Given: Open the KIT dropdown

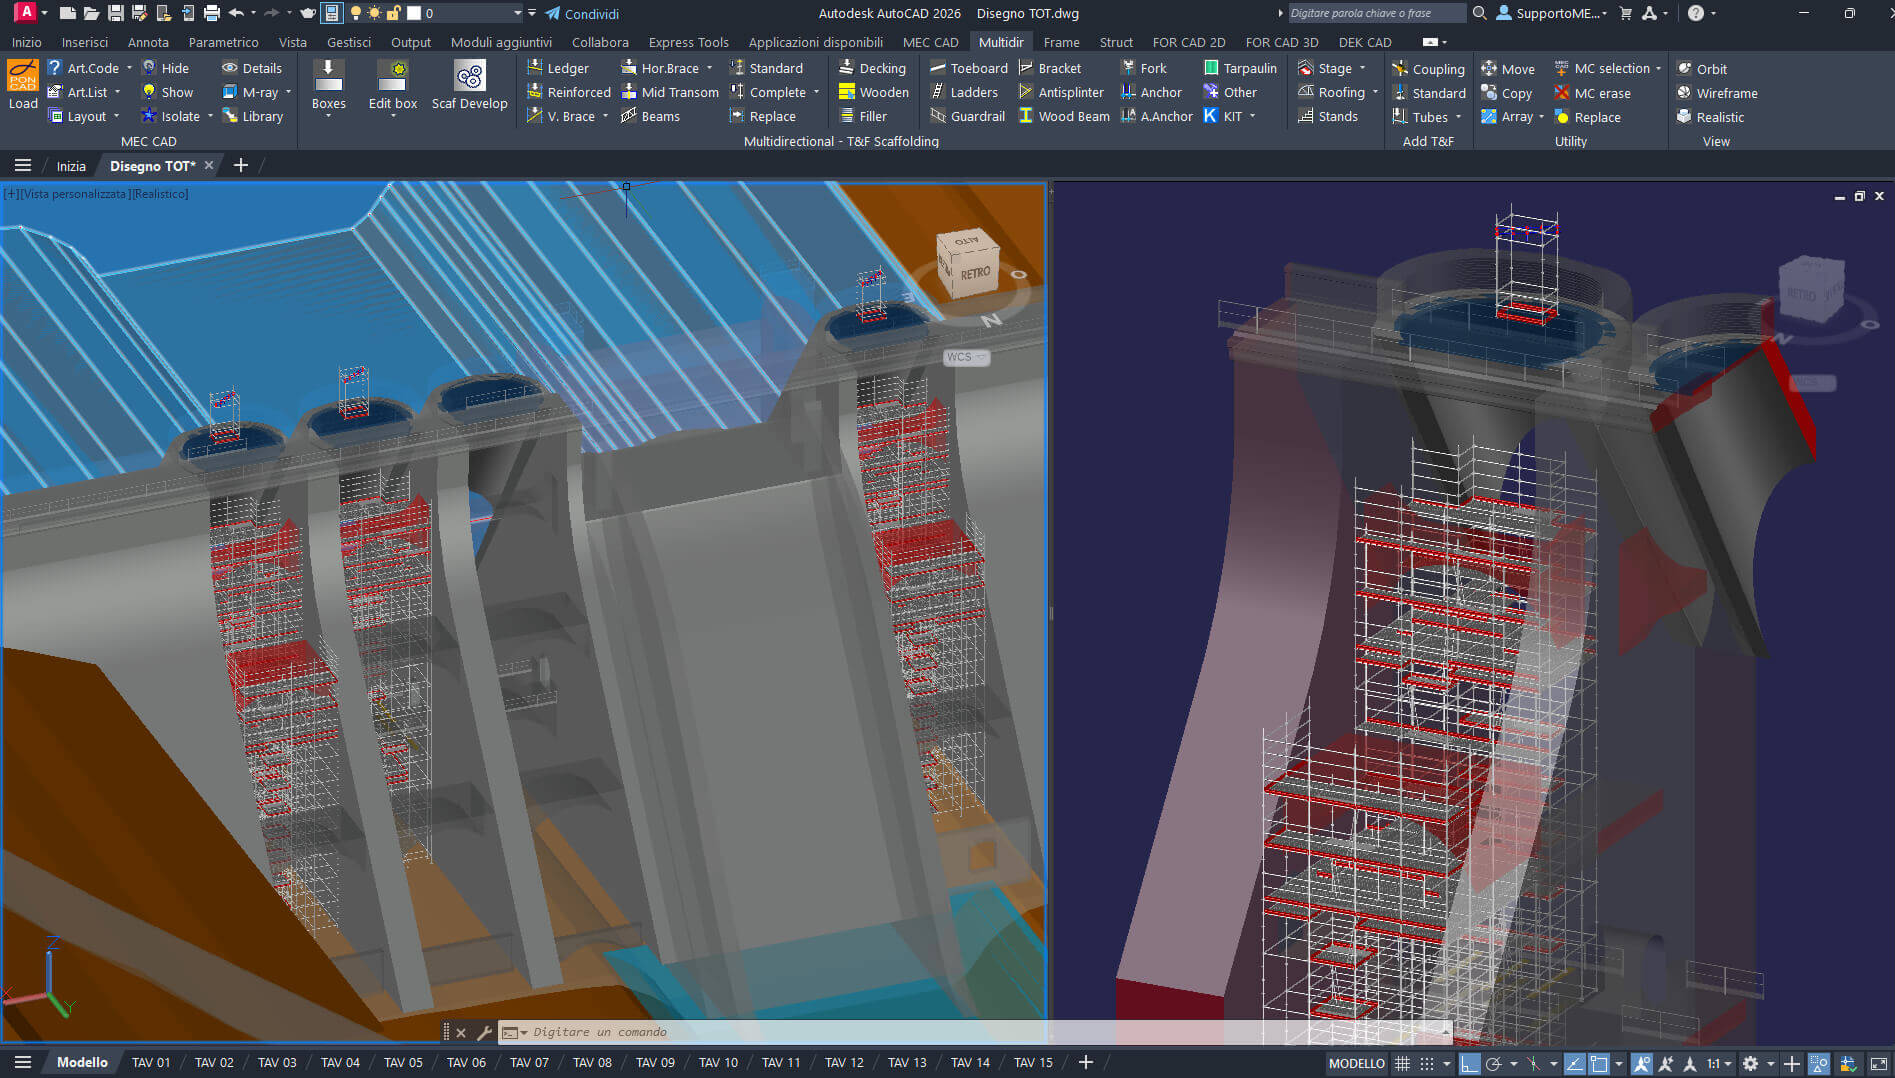Looking at the screenshot, I should tap(1252, 116).
